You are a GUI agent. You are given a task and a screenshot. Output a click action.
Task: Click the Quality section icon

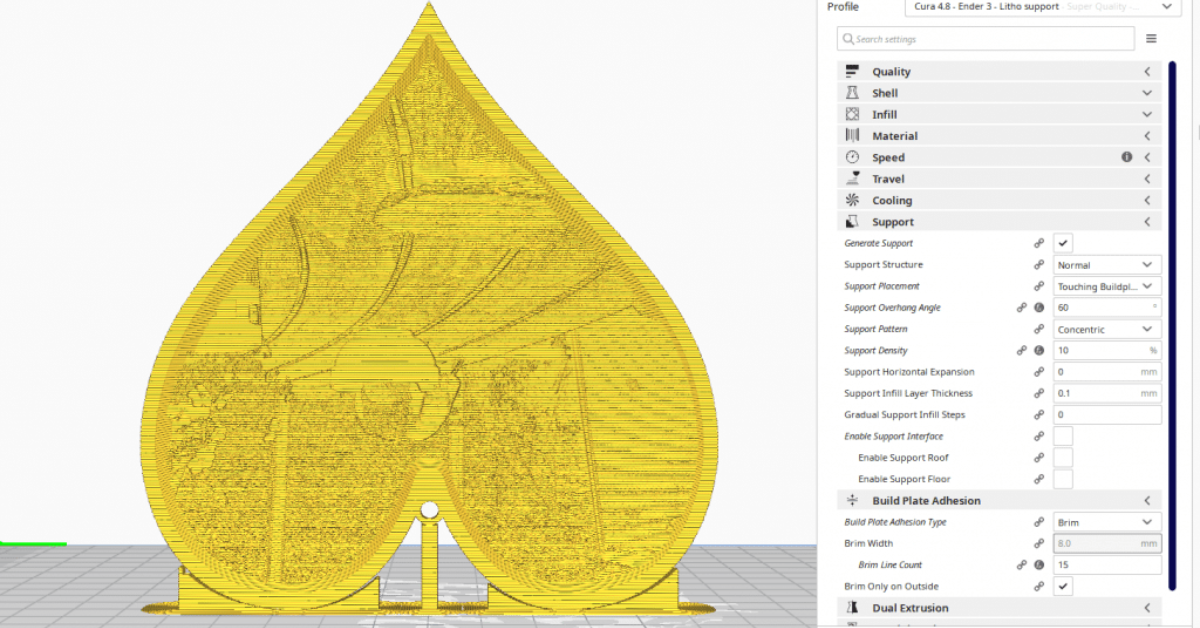point(852,71)
